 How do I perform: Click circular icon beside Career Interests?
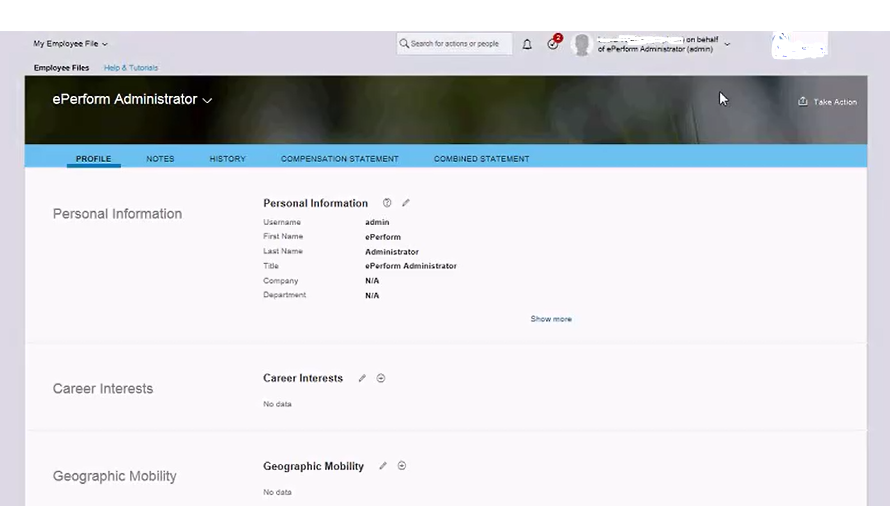click(x=381, y=378)
